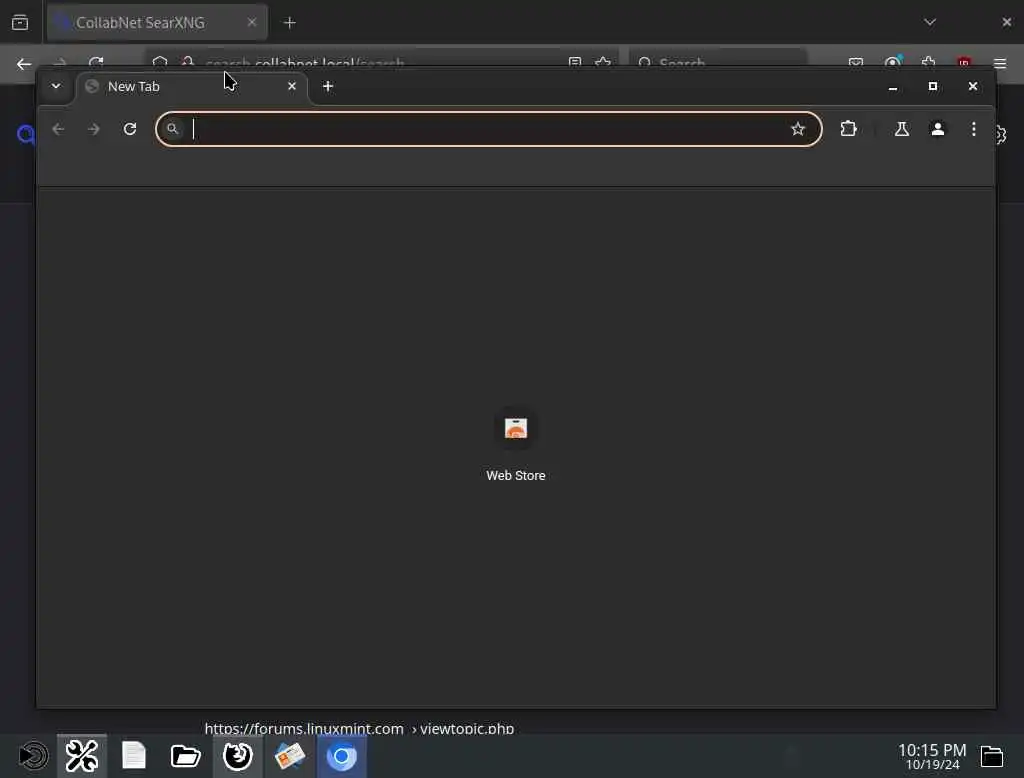This screenshot has height=778, width=1024.
Task: Open the system tools taskbar icon
Action: pos(82,756)
